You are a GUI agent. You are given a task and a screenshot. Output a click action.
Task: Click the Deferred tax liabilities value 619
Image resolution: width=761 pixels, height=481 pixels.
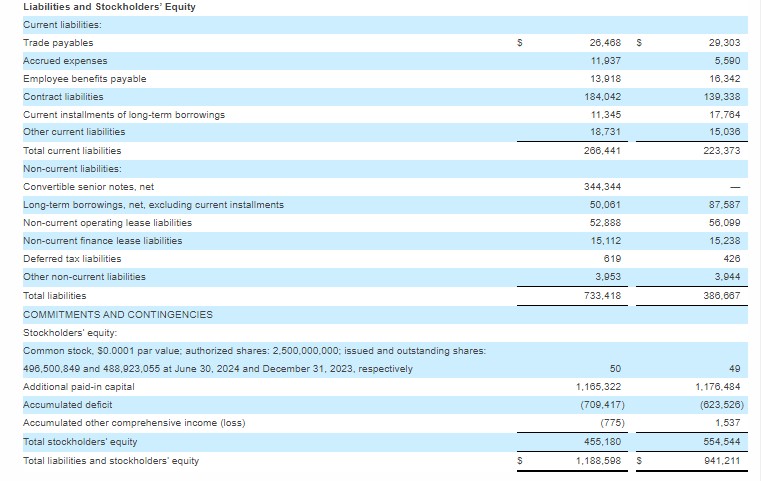[x=612, y=259]
